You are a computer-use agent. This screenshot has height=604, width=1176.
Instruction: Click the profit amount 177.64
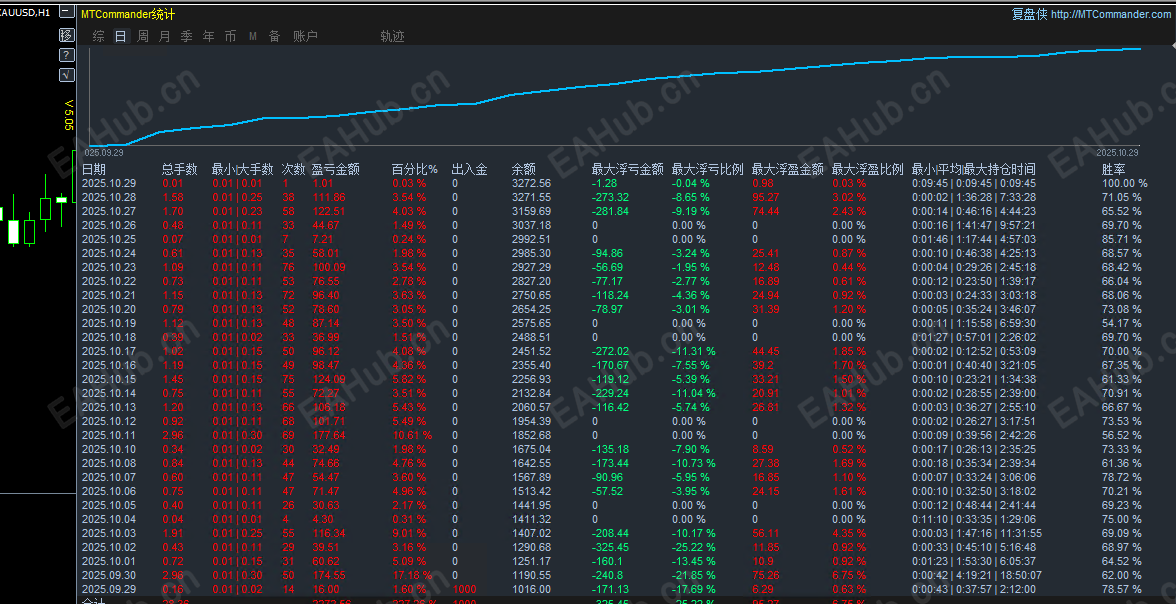[328, 435]
